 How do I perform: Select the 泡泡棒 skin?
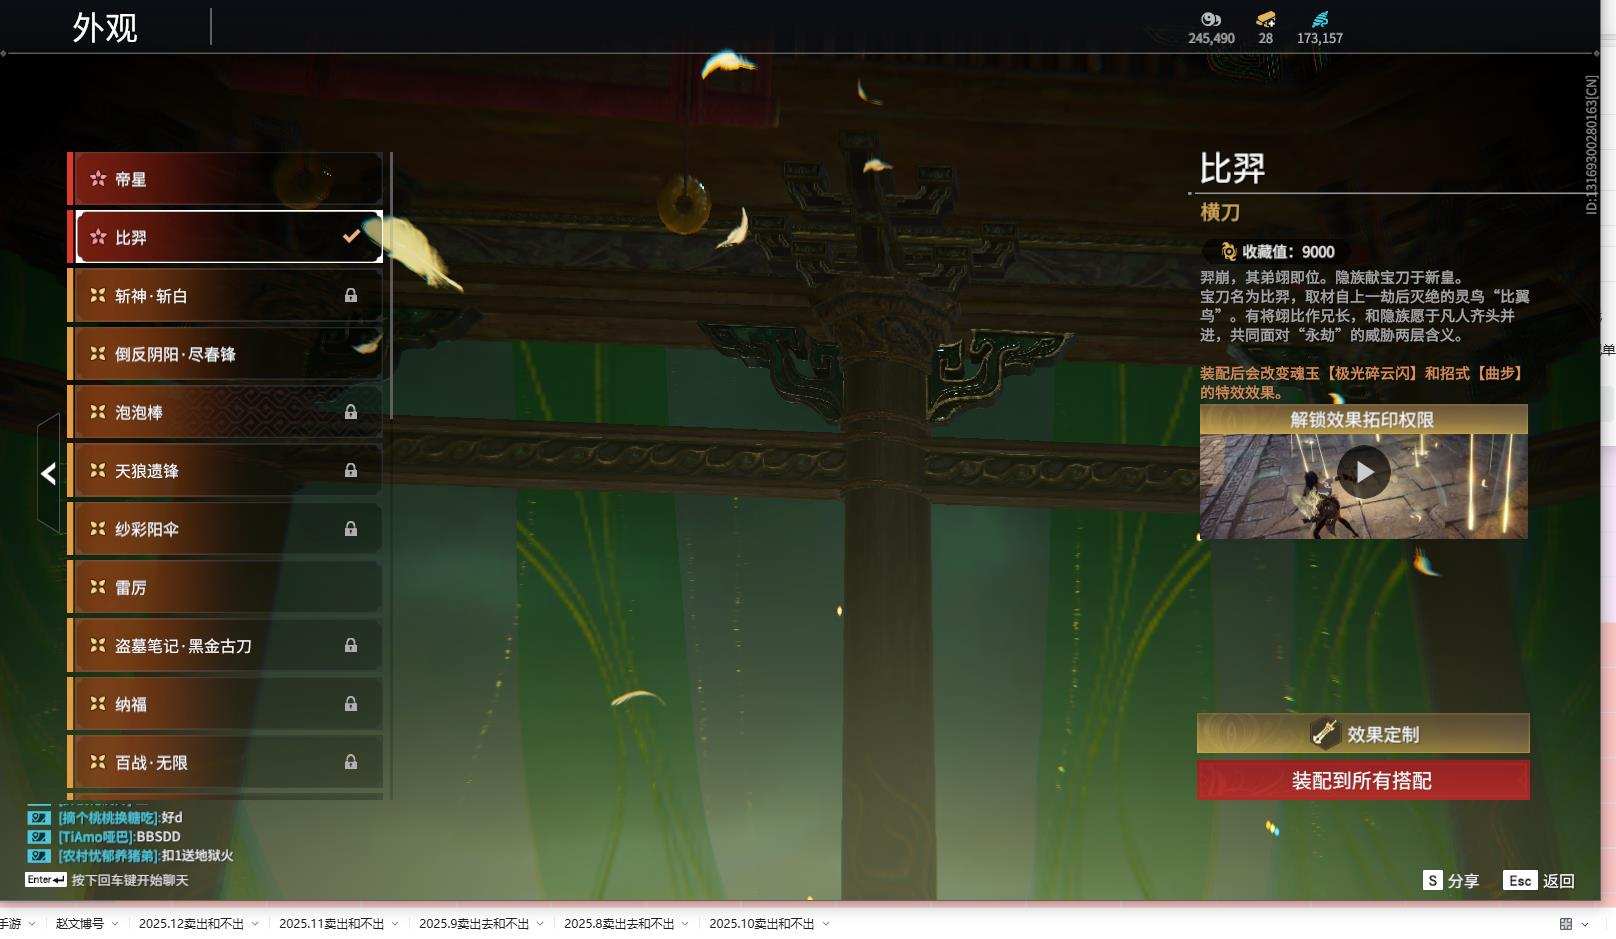pyautogui.click(x=225, y=412)
